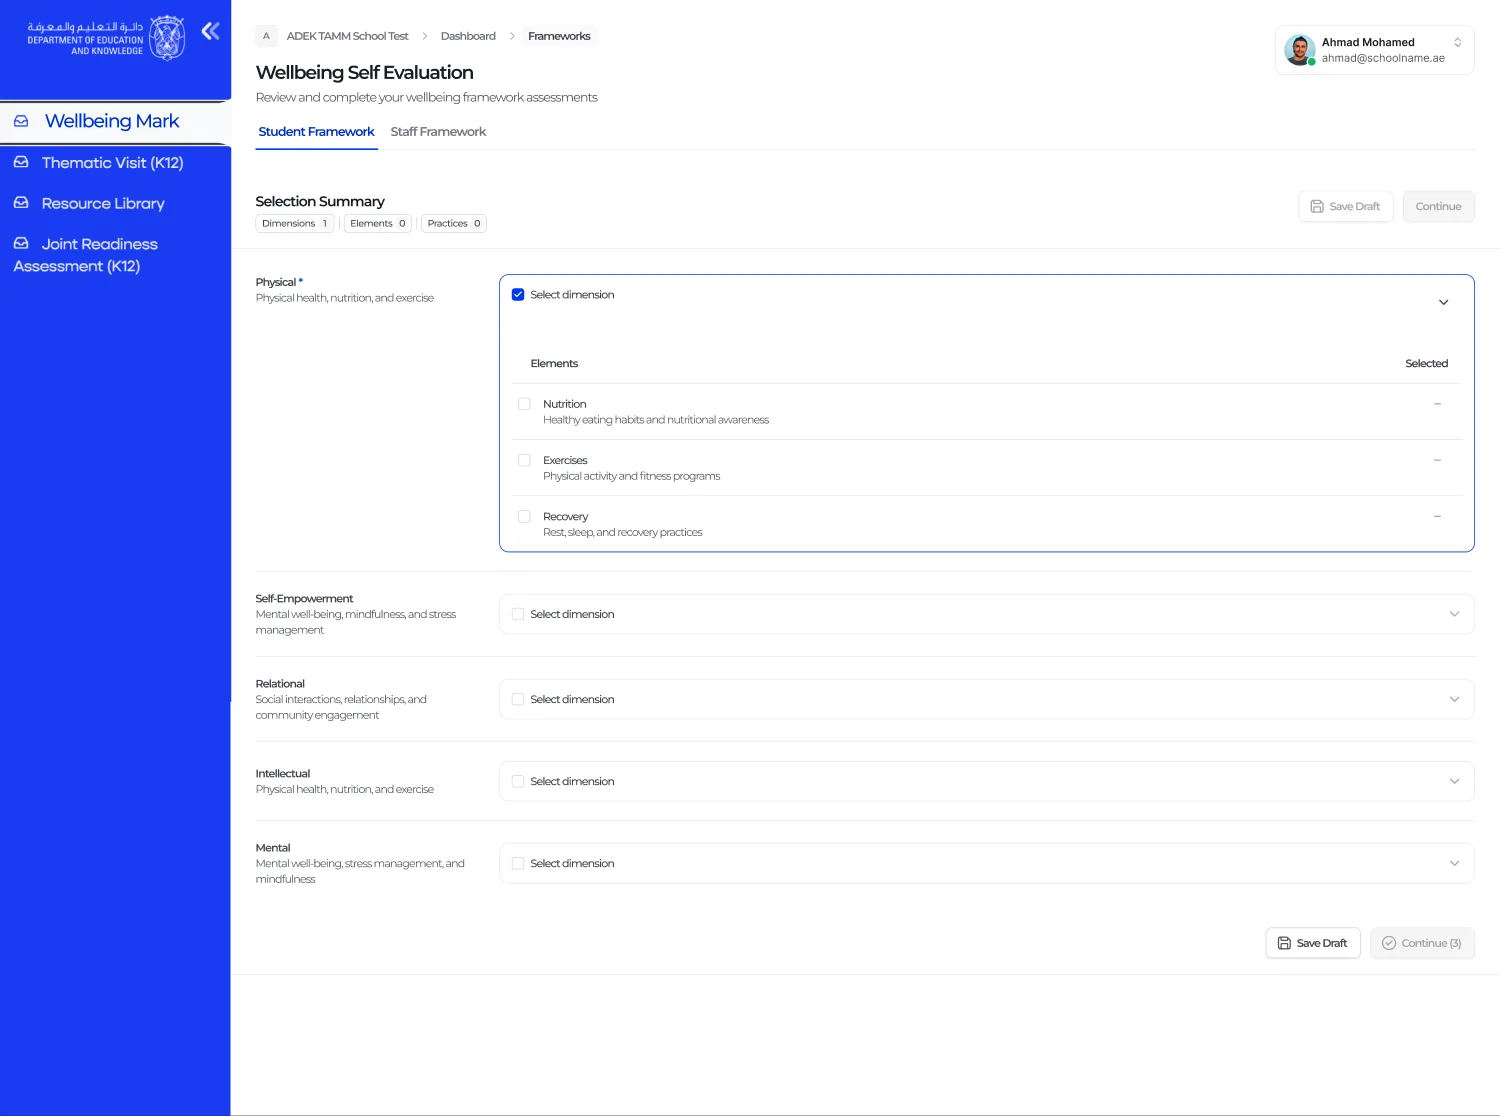Check Relational Select dimension checkbox
The height and width of the screenshot is (1116, 1500).
coord(518,699)
